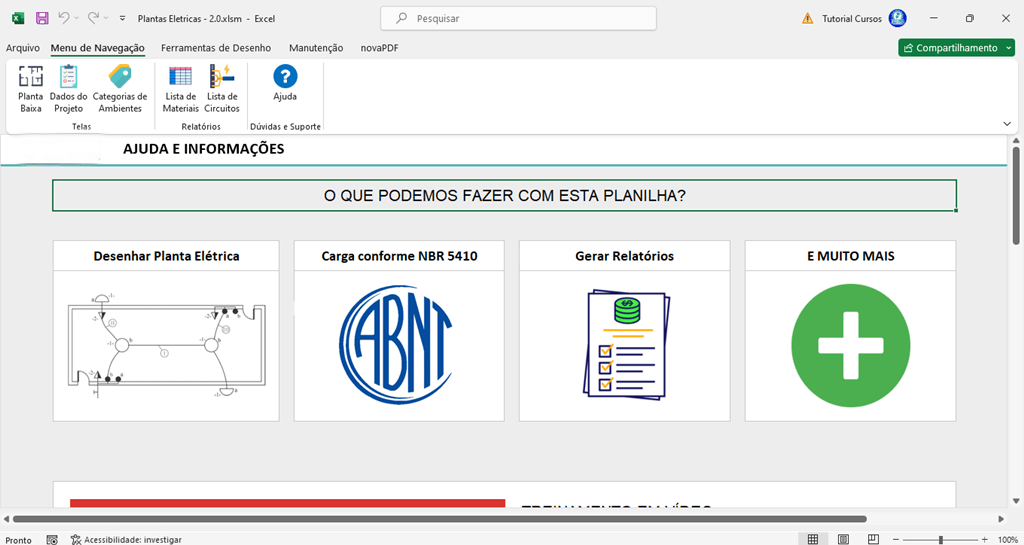Screen dimensions: 1024x545
Task: Switch to Normal view in status bar
Action: (813, 539)
